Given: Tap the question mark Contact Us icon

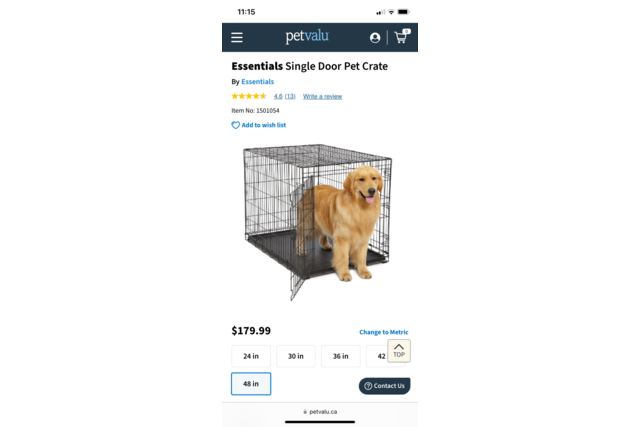Looking at the screenshot, I should (368, 386).
